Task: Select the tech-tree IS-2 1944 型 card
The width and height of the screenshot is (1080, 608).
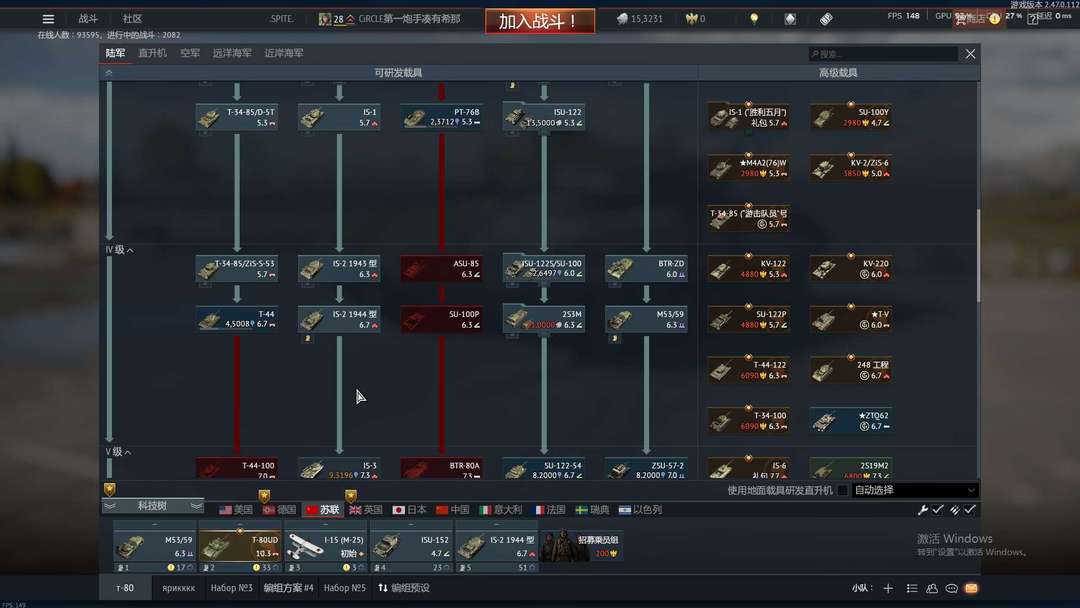Action: pos(339,319)
